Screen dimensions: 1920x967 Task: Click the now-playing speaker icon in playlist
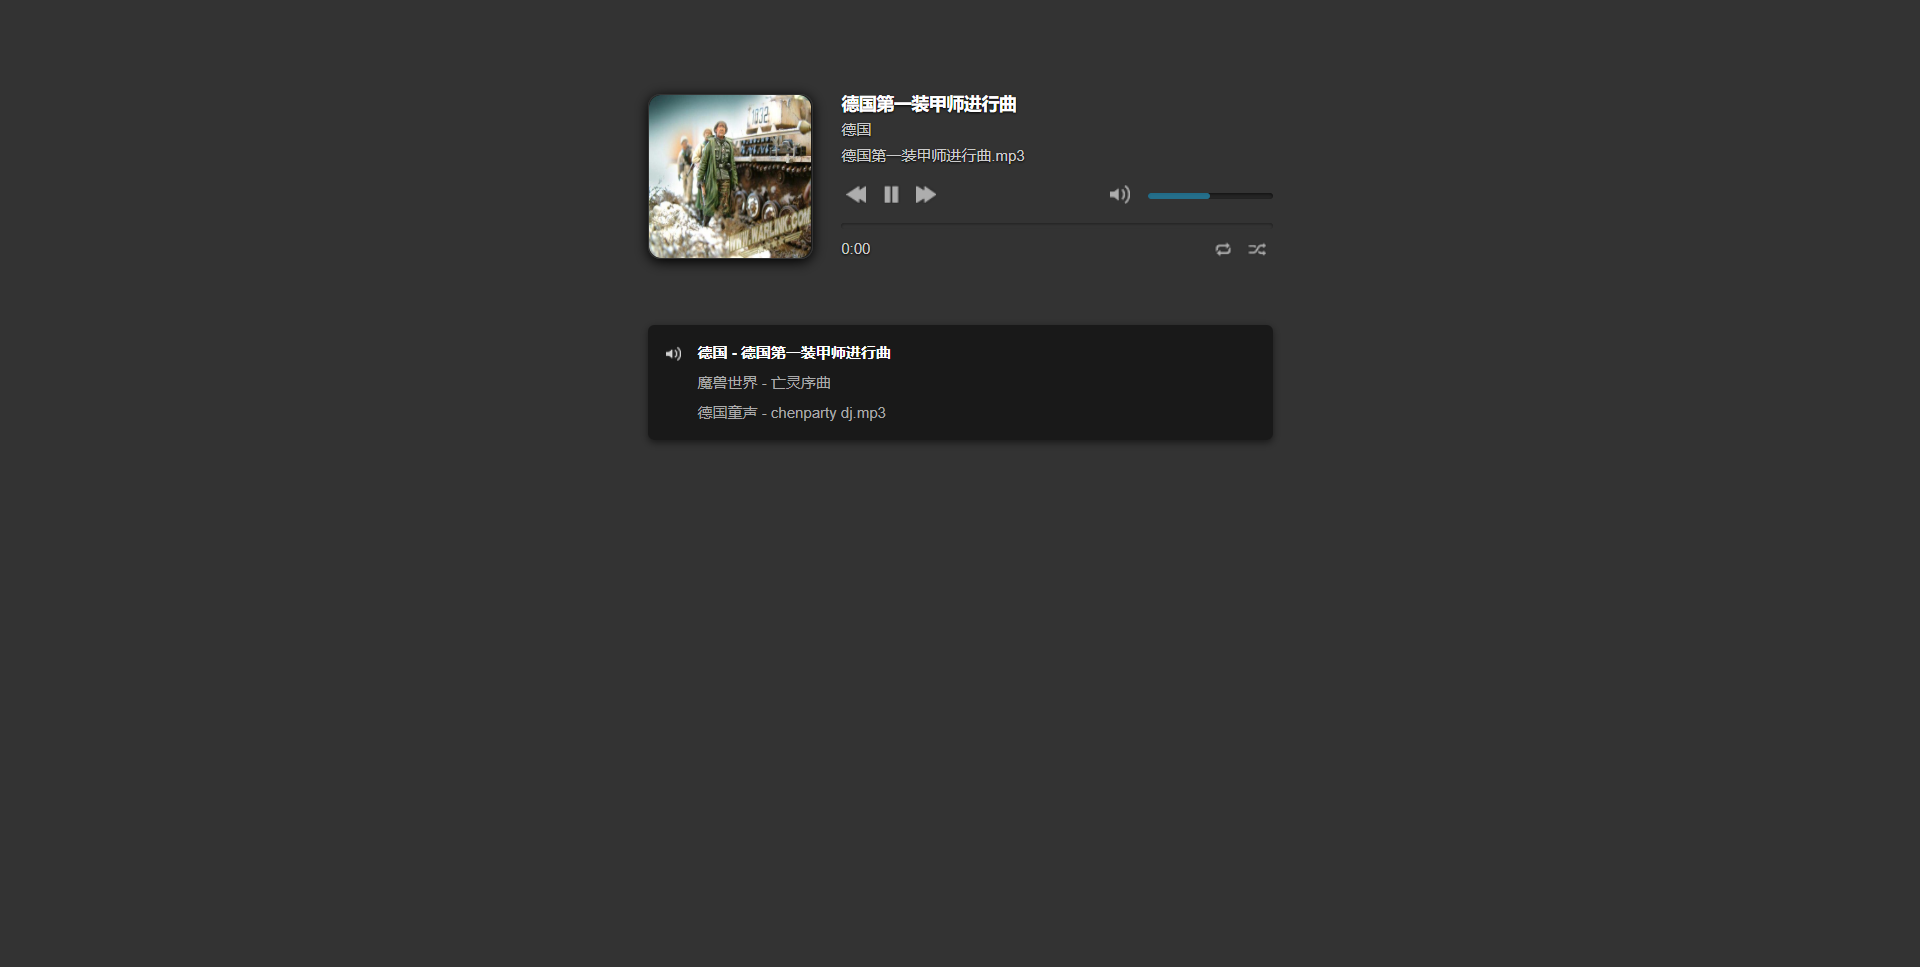point(673,353)
